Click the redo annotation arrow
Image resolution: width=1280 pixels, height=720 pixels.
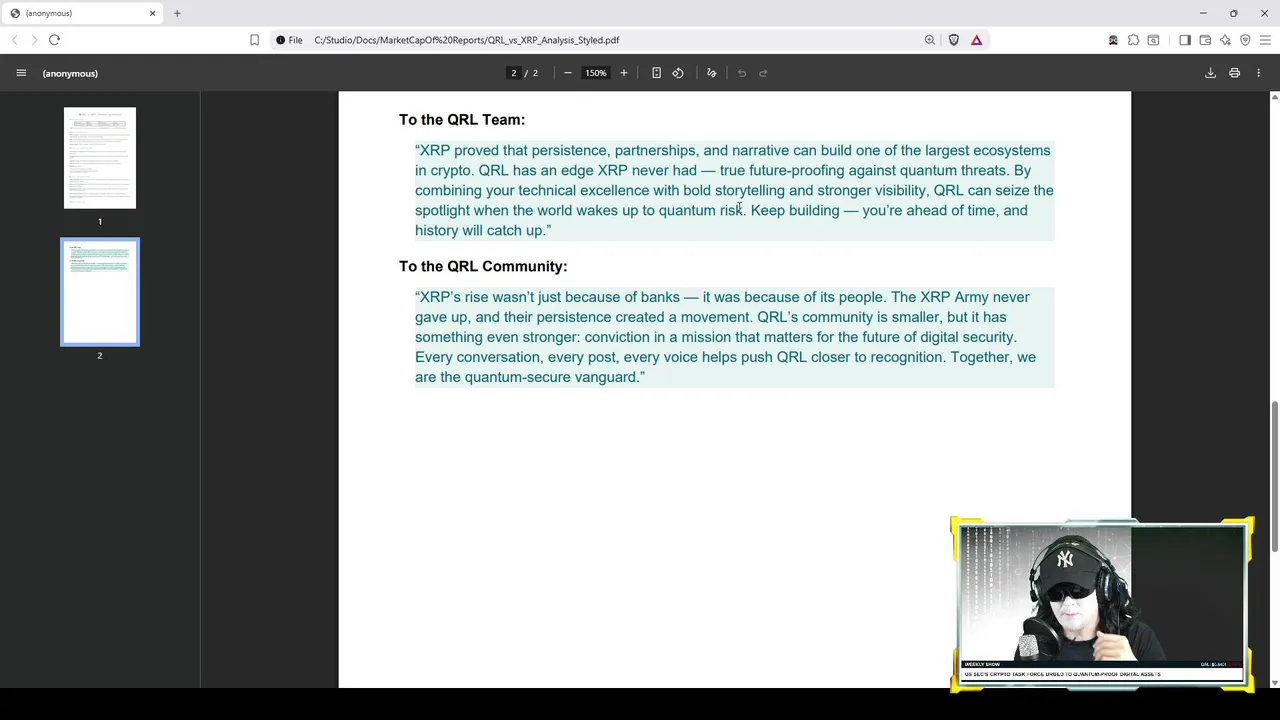[x=763, y=73]
